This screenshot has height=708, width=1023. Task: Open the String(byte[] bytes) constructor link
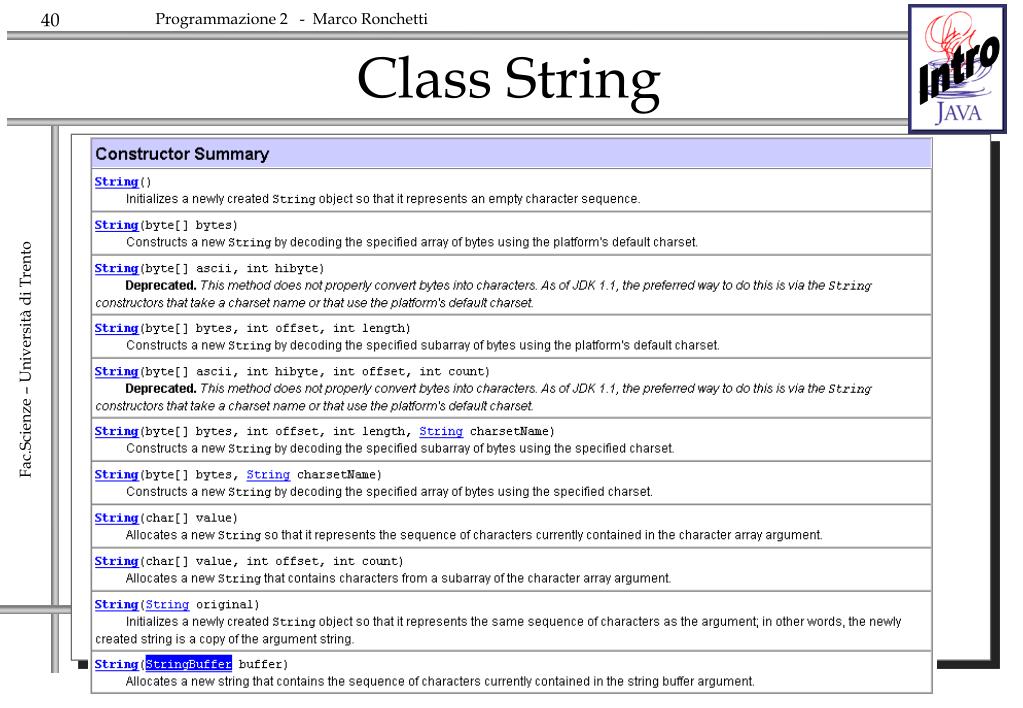(x=116, y=225)
